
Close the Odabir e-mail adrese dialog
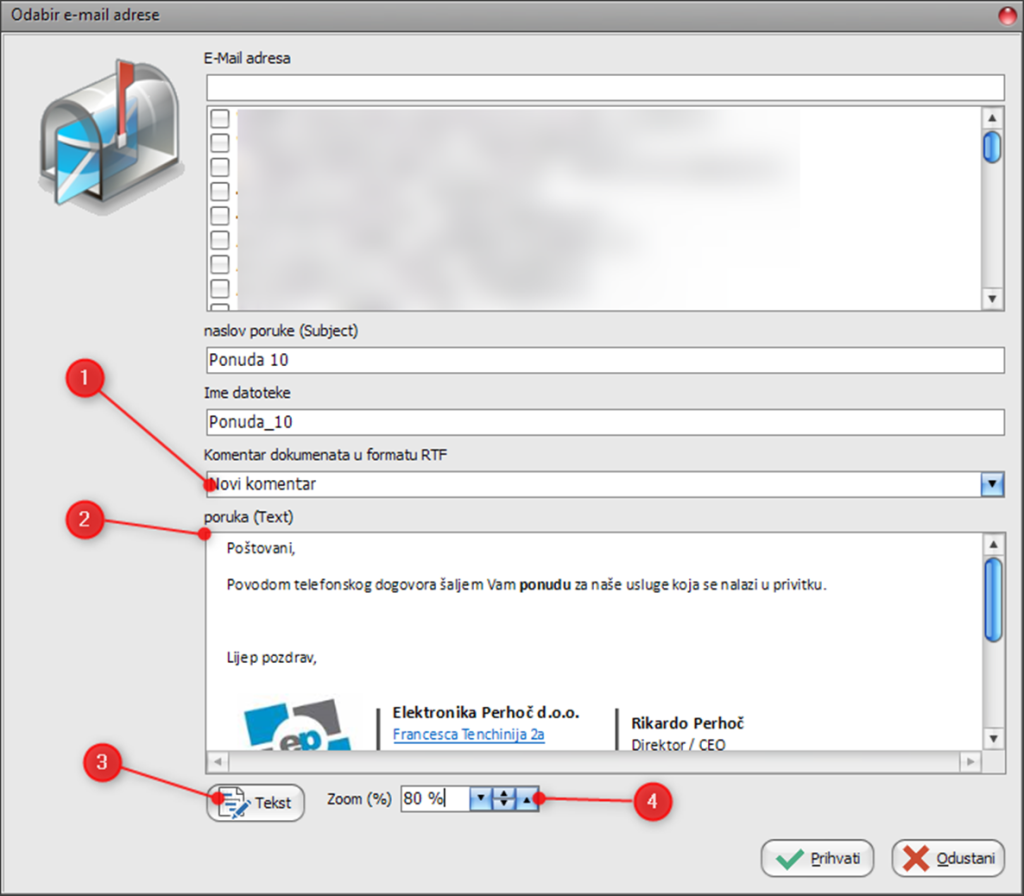click(x=1007, y=15)
